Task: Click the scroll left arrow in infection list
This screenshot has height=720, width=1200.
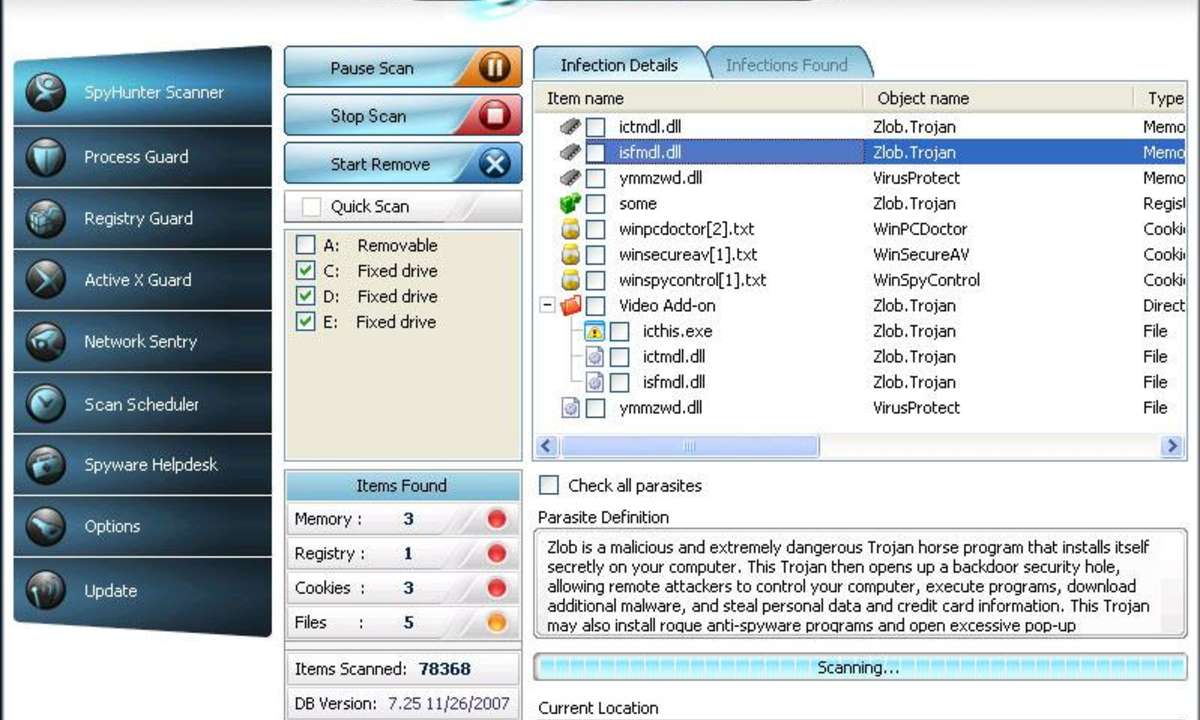Action: (547, 446)
